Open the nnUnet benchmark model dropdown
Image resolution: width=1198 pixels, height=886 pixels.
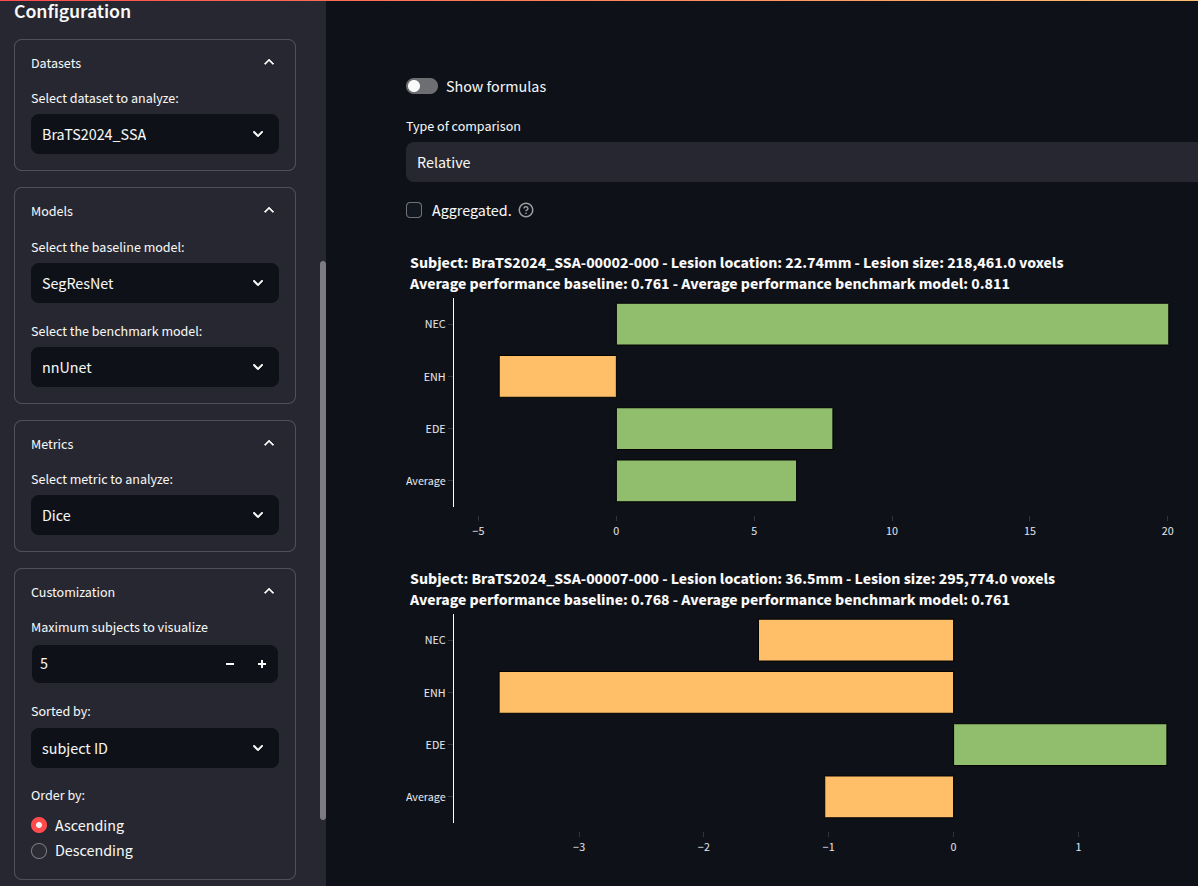[x=155, y=368]
